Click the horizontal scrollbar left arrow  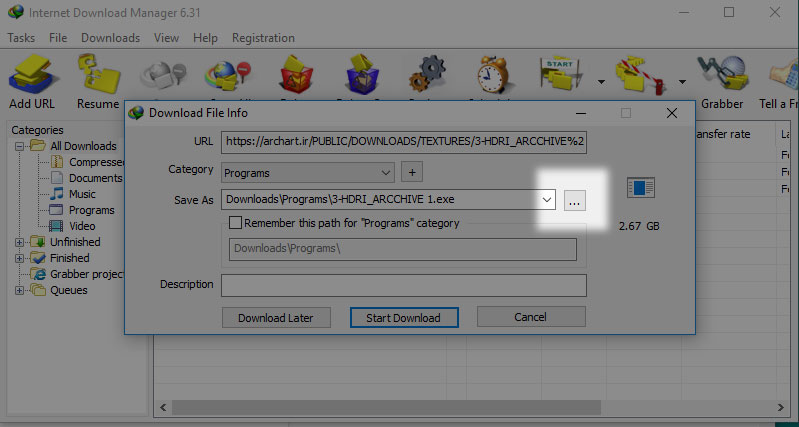163,408
